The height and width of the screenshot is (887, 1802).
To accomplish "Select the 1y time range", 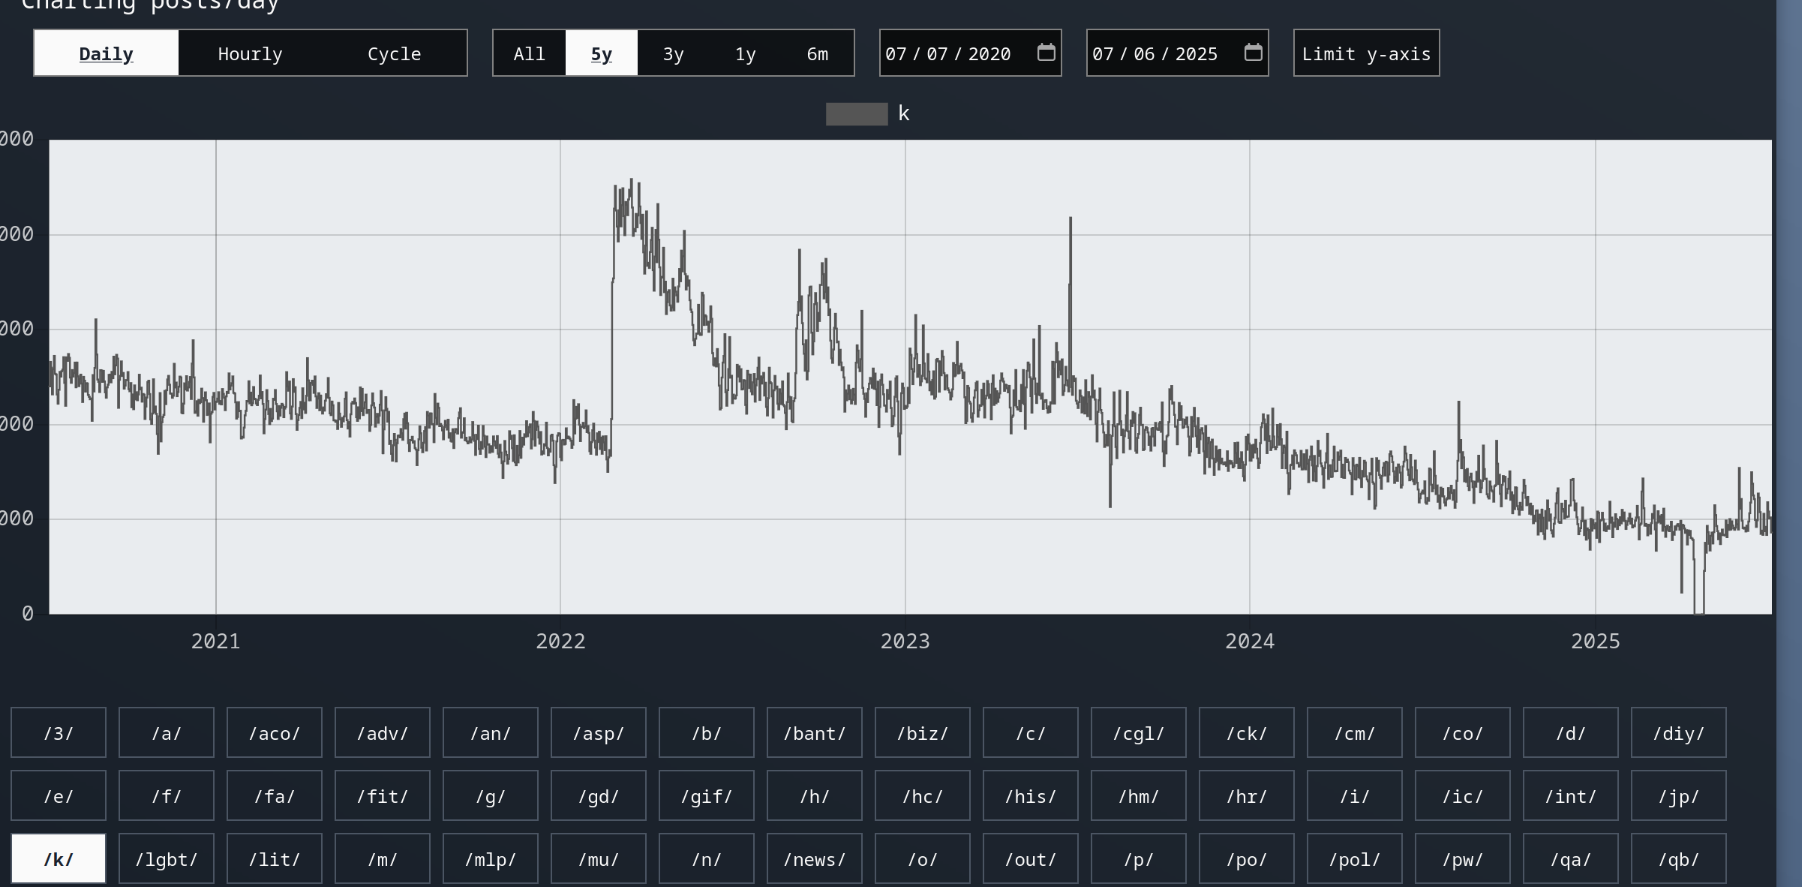I will click(745, 53).
